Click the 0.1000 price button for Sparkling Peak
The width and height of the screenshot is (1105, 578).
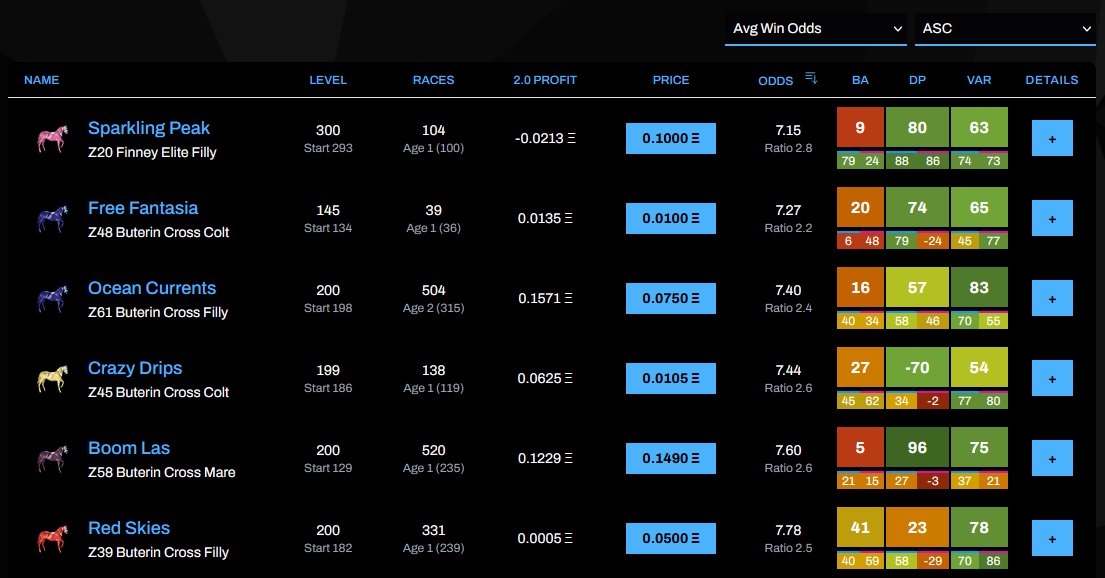pos(670,138)
